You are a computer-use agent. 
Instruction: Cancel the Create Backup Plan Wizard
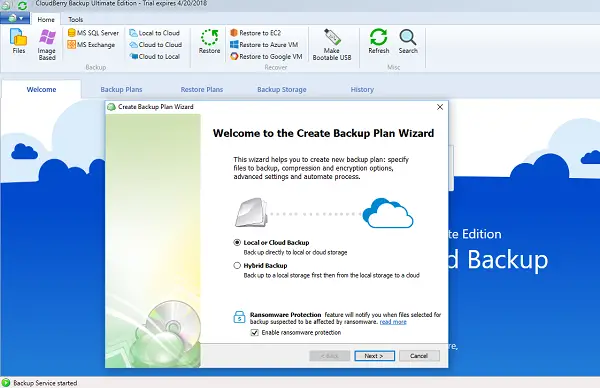click(x=419, y=356)
